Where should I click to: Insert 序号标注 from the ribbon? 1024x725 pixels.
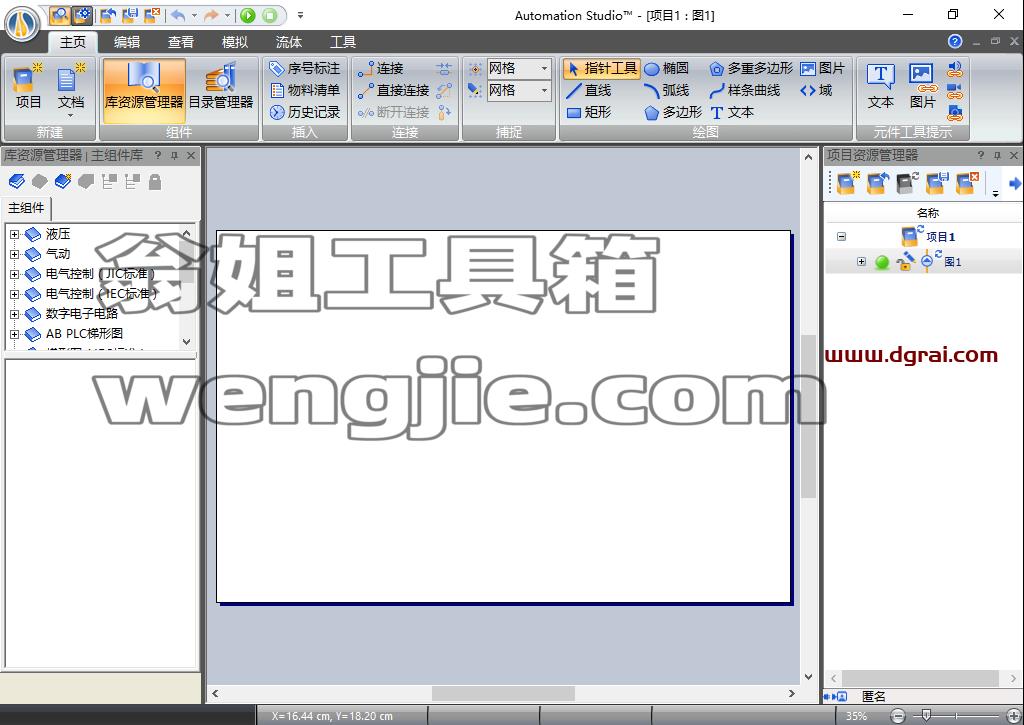(305, 68)
